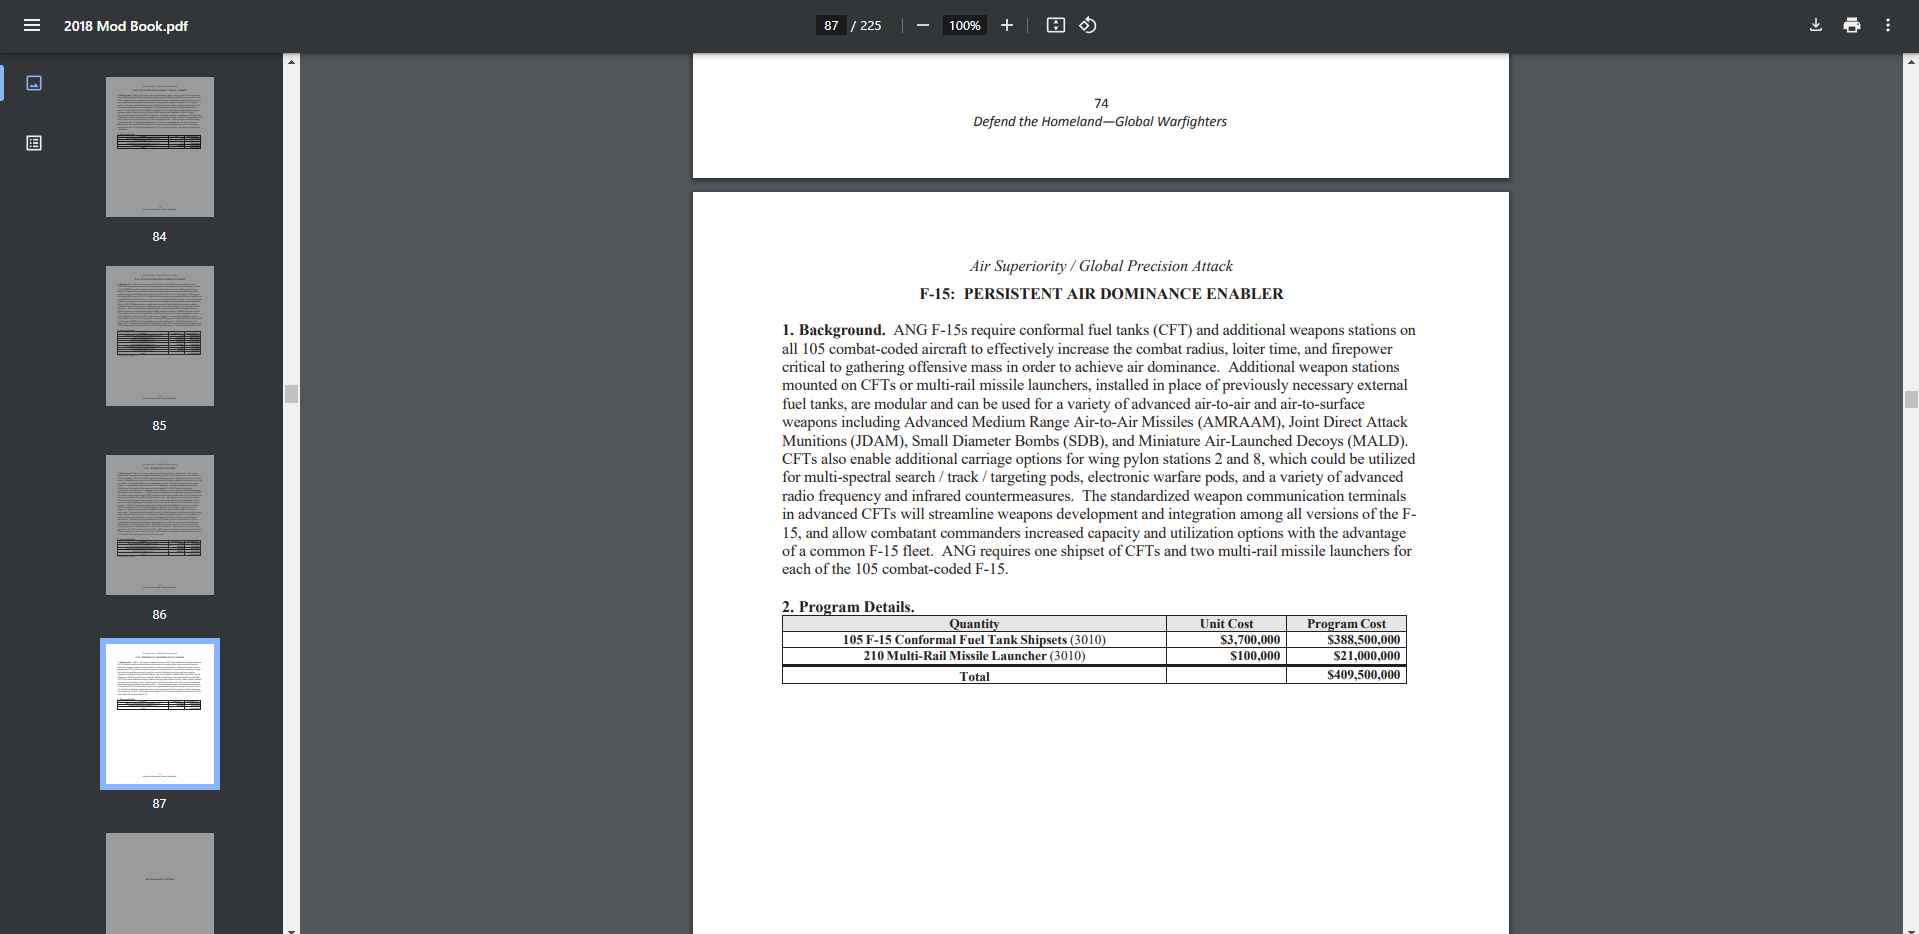Zoom out with the minus button
Image resolution: width=1919 pixels, height=934 pixels.
(922, 25)
